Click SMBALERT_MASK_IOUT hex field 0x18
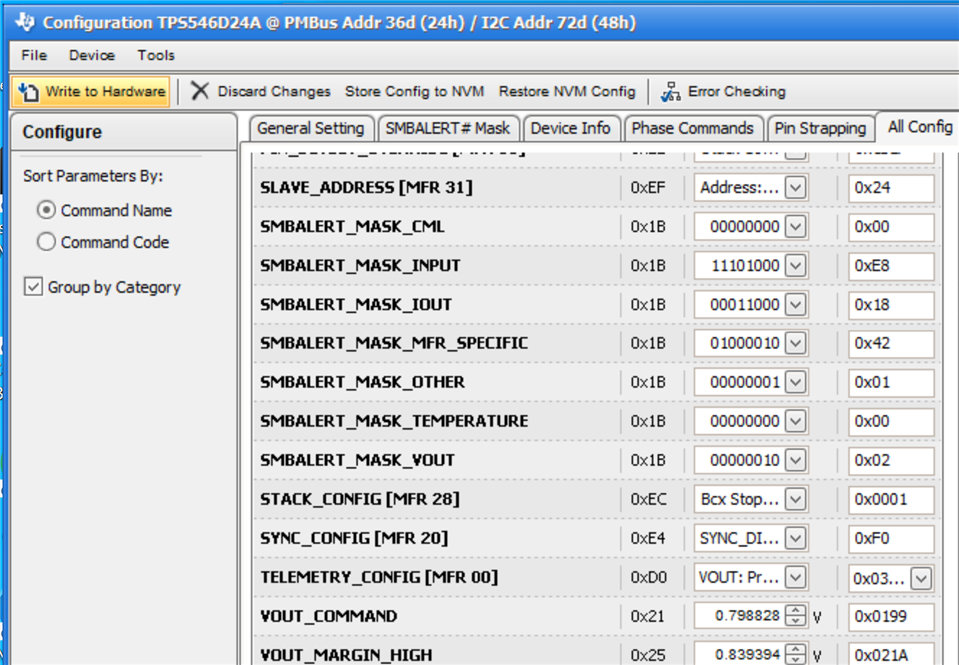This screenshot has height=665, width=959. pos(891,304)
